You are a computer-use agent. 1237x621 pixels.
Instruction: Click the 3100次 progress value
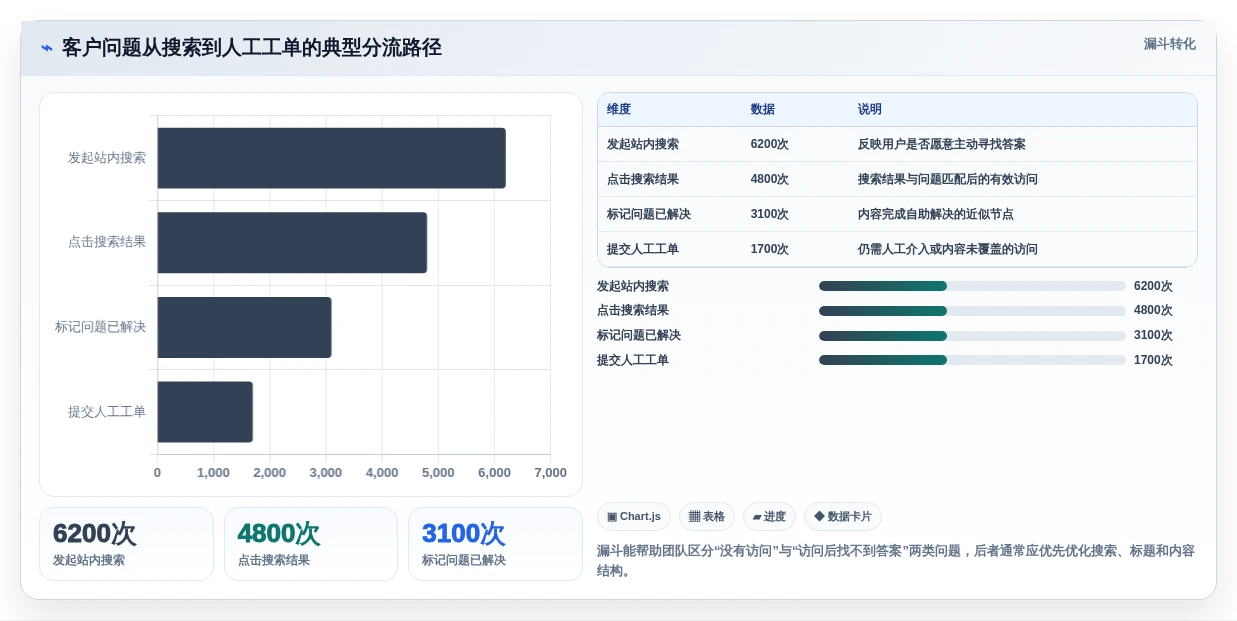point(1153,336)
